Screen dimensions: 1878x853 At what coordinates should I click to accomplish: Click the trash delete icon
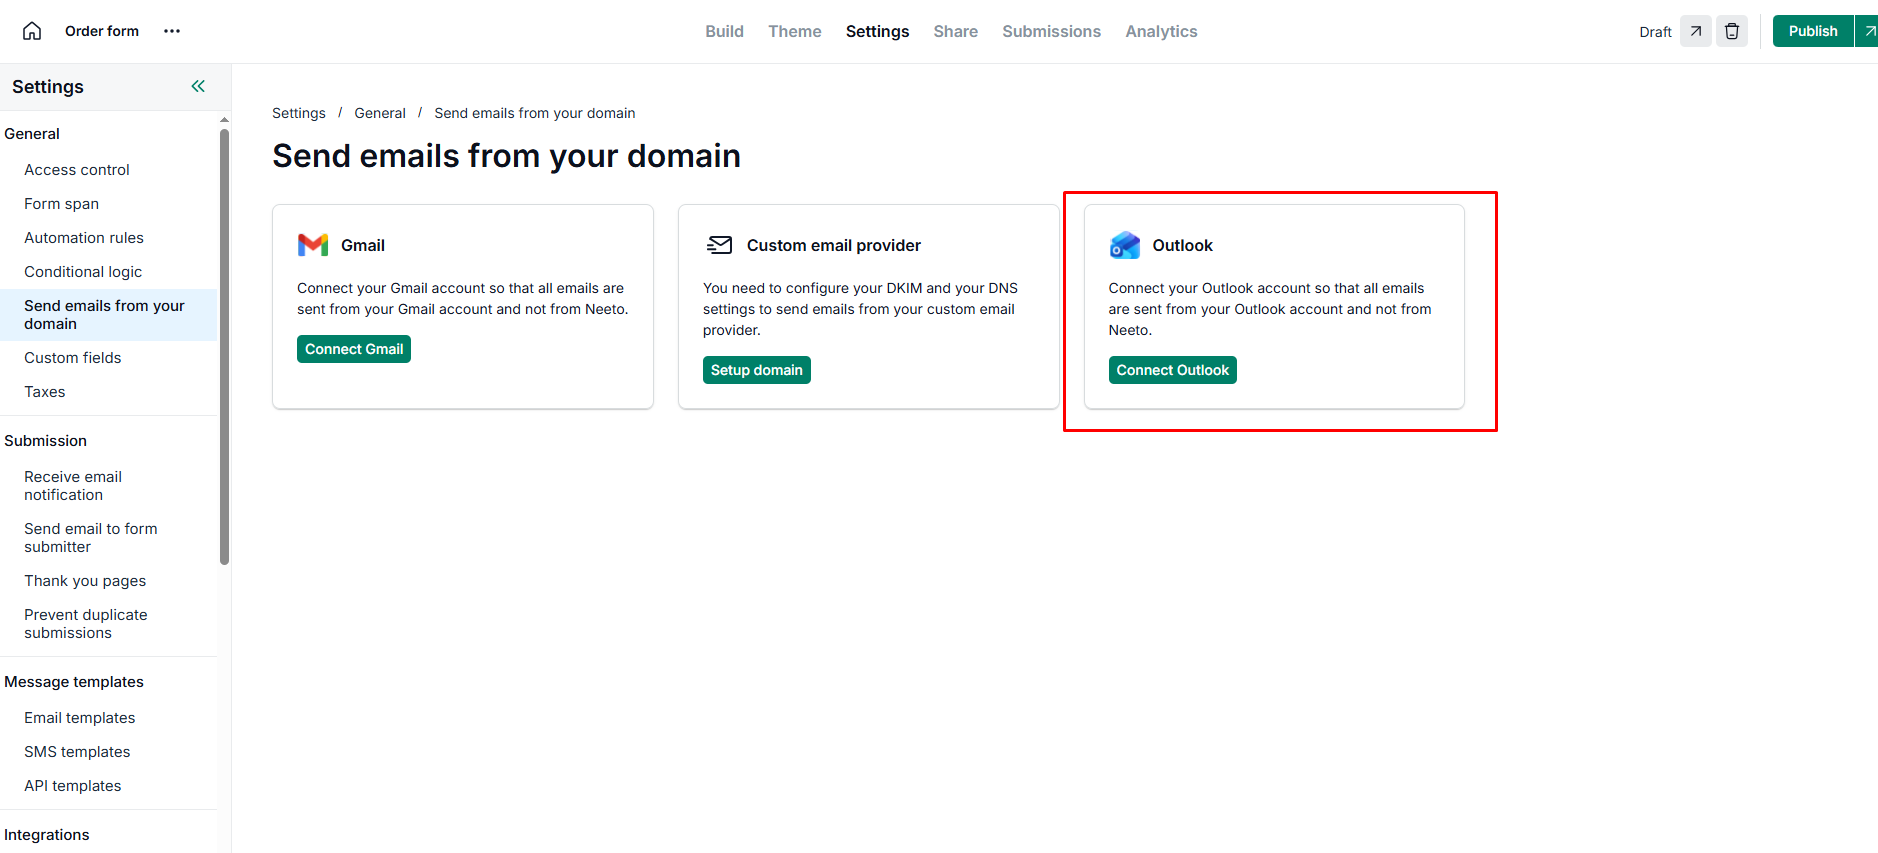[x=1732, y=31]
